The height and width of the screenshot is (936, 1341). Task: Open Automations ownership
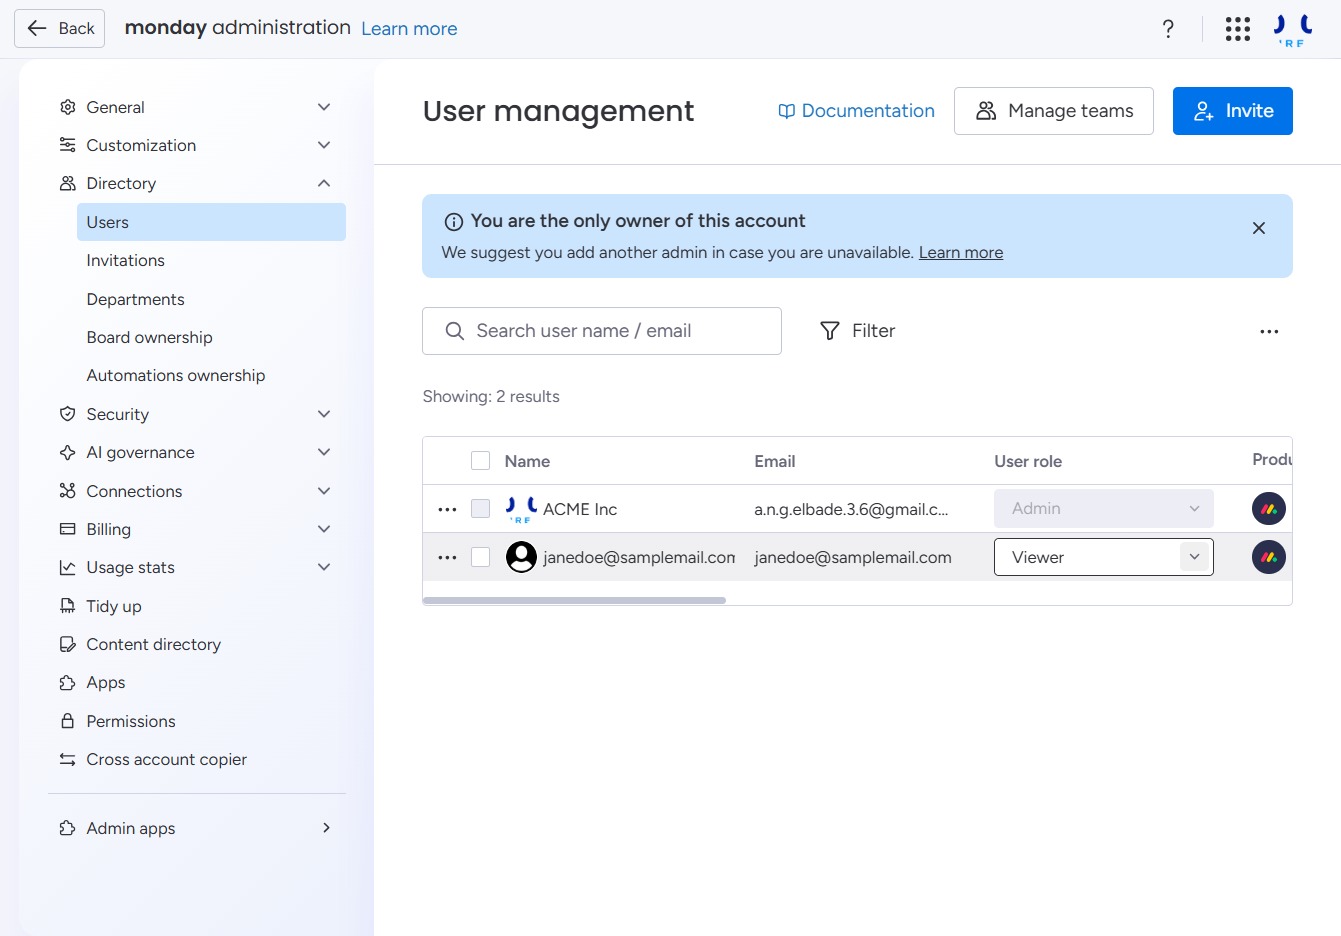tap(175, 375)
